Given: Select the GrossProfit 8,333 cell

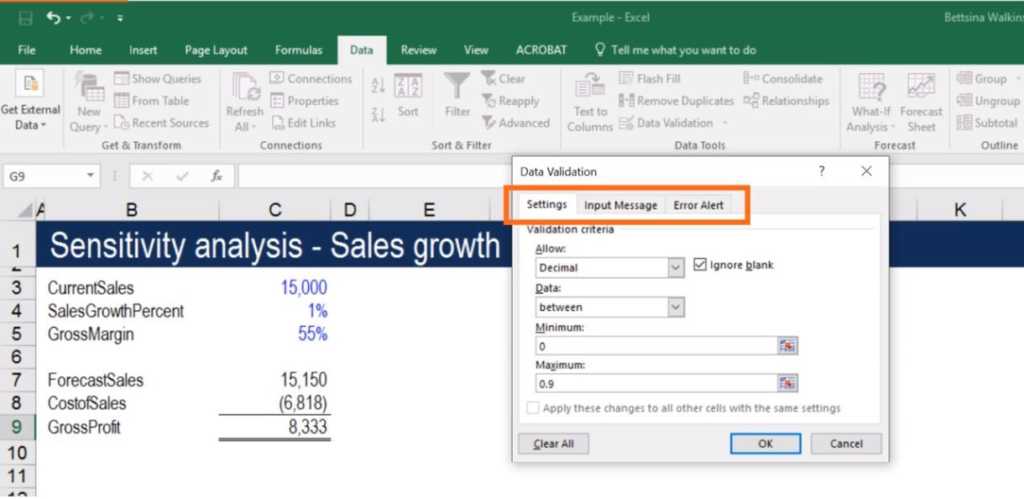Looking at the screenshot, I should point(275,428).
